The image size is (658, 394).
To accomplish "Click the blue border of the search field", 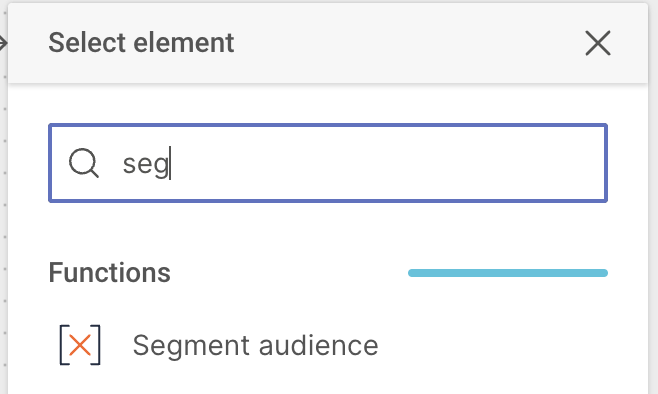I will point(328,125).
